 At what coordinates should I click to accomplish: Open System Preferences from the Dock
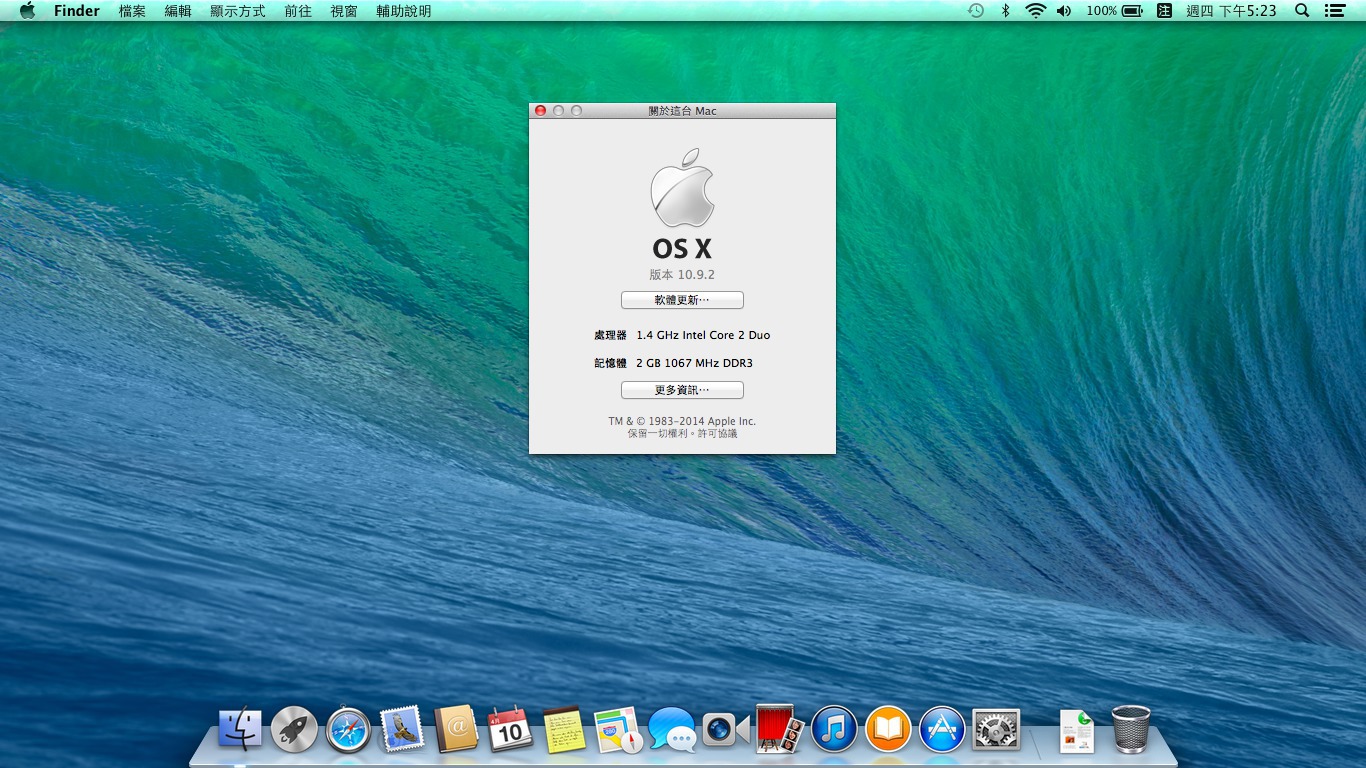996,730
